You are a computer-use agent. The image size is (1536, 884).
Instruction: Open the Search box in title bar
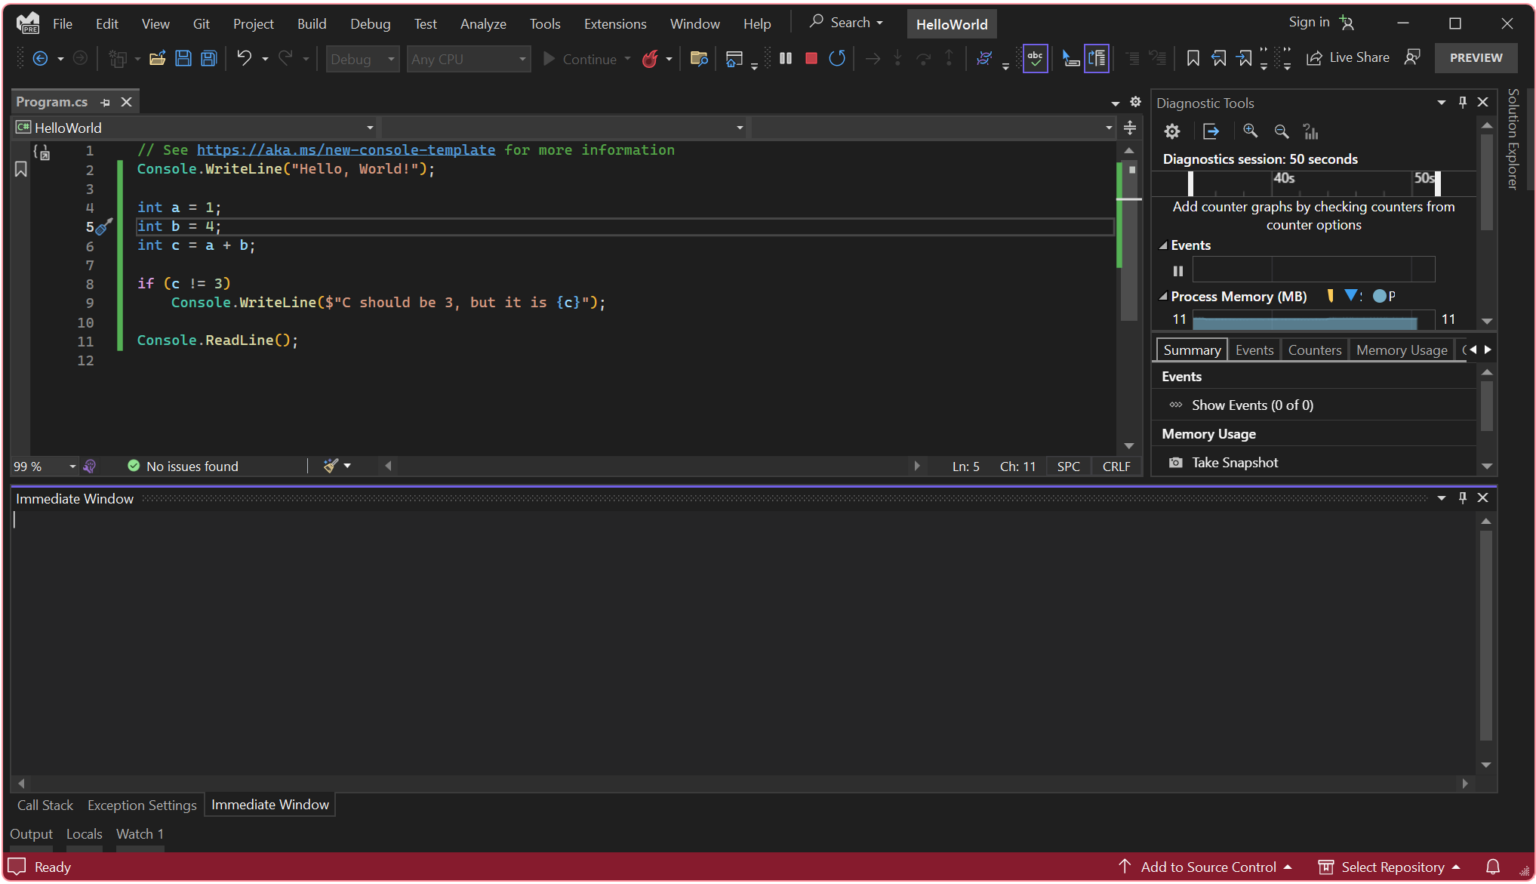[847, 22]
